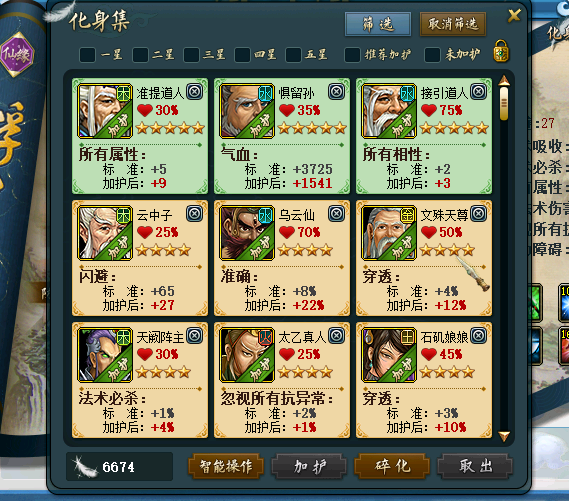This screenshot has height=501, width=569.
Task: Click the scroll up arrow
Action: pos(504,81)
